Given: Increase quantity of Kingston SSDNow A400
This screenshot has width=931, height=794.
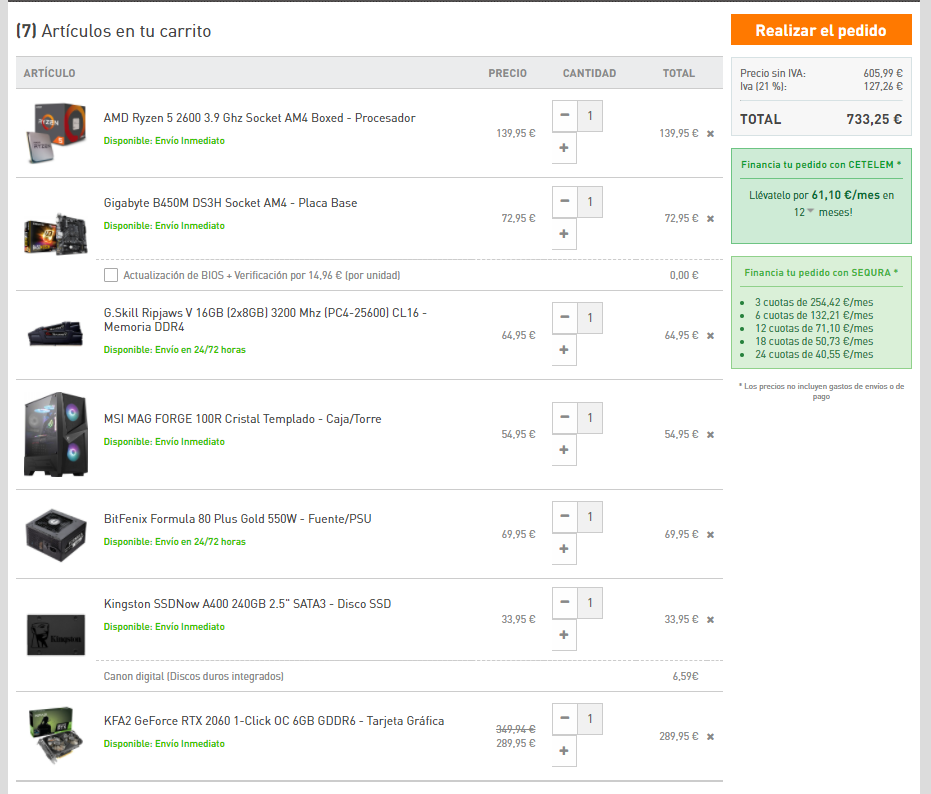Looking at the screenshot, I should [x=564, y=635].
